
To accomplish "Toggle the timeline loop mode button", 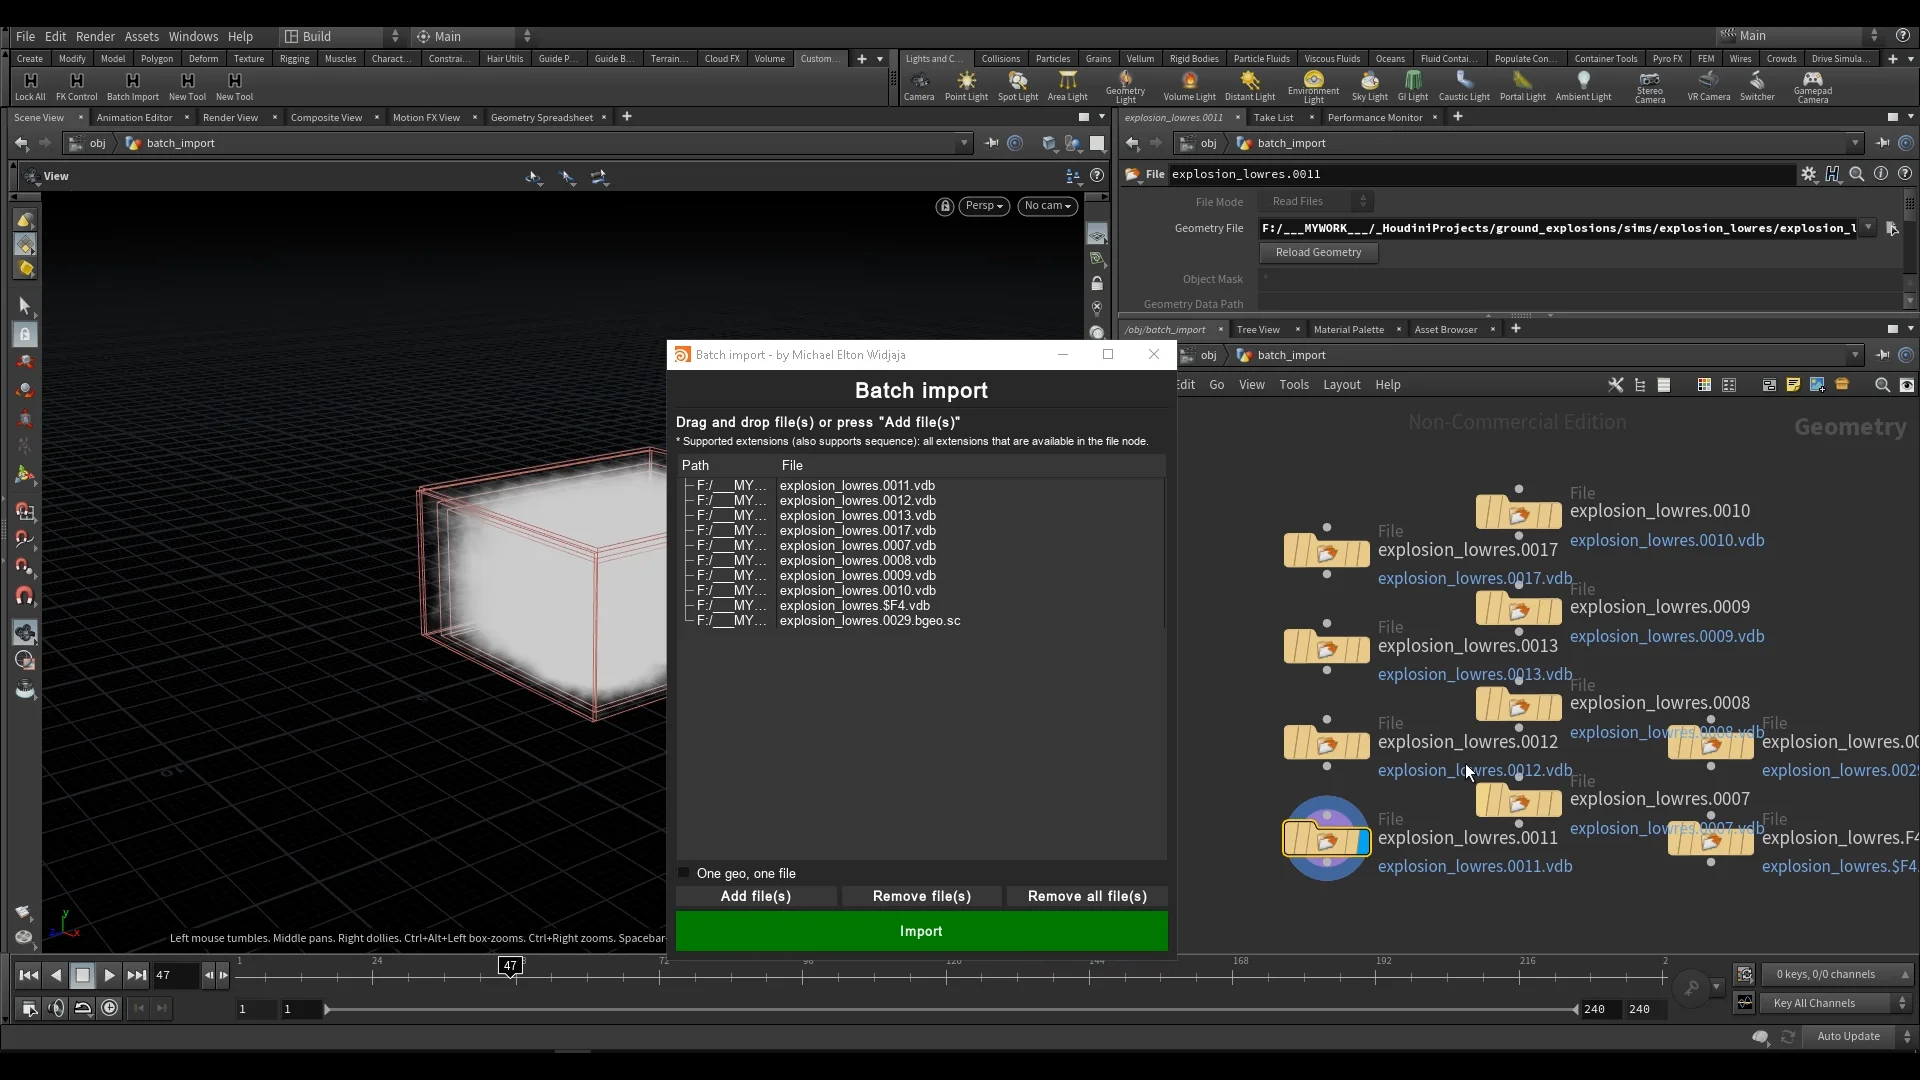I will tap(83, 1008).
